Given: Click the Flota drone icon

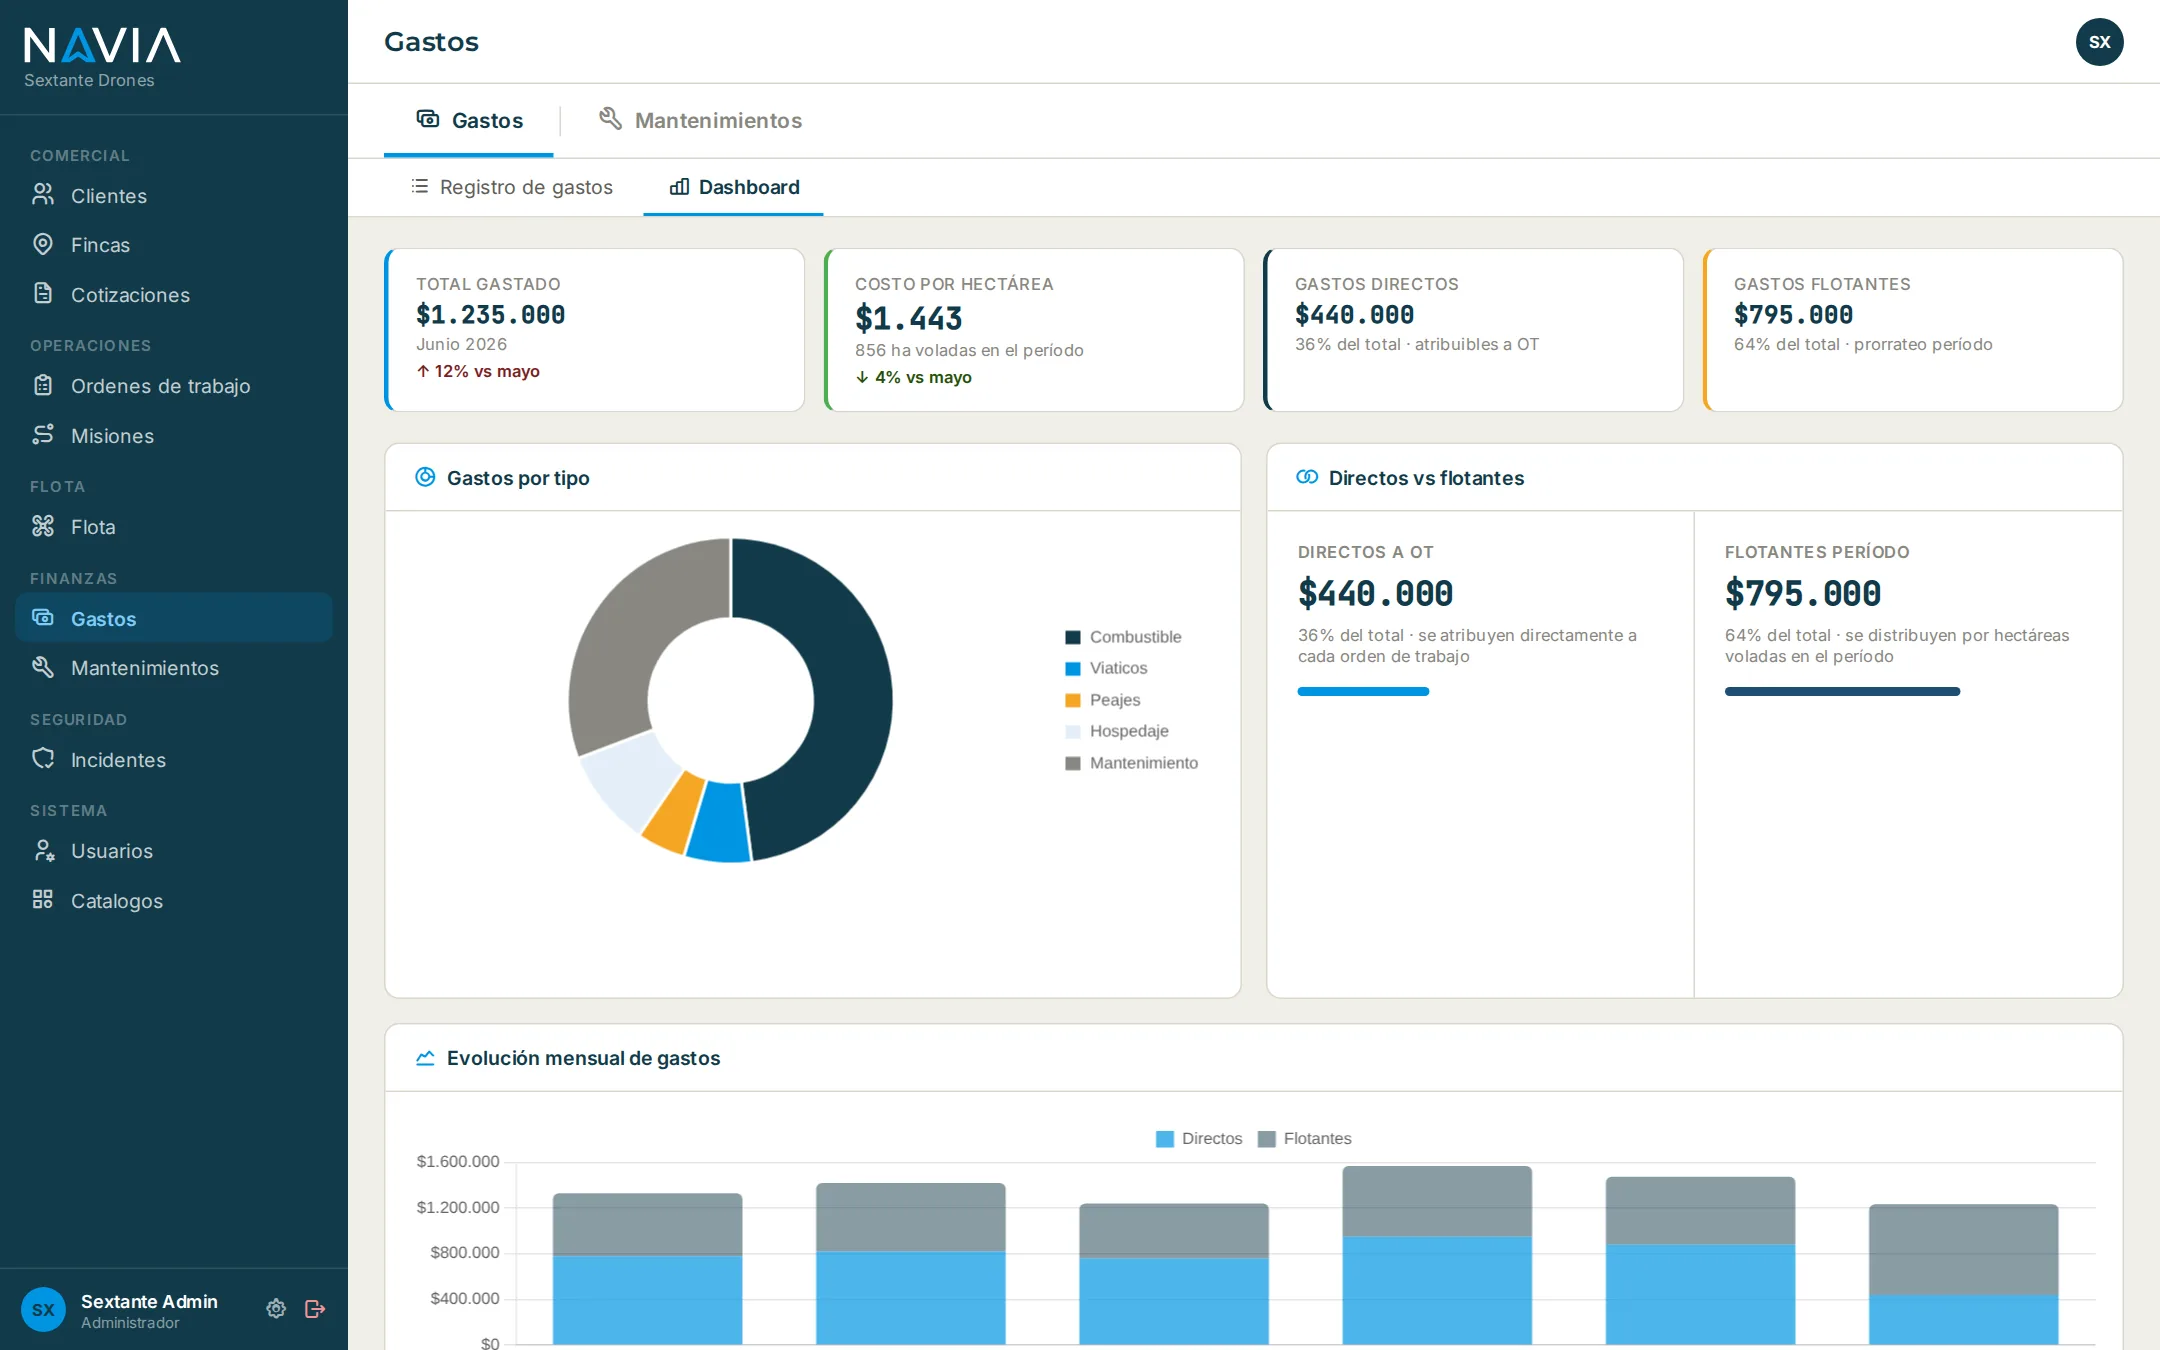Looking at the screenshot, I should pyautogui.click(x=43, y=526).
